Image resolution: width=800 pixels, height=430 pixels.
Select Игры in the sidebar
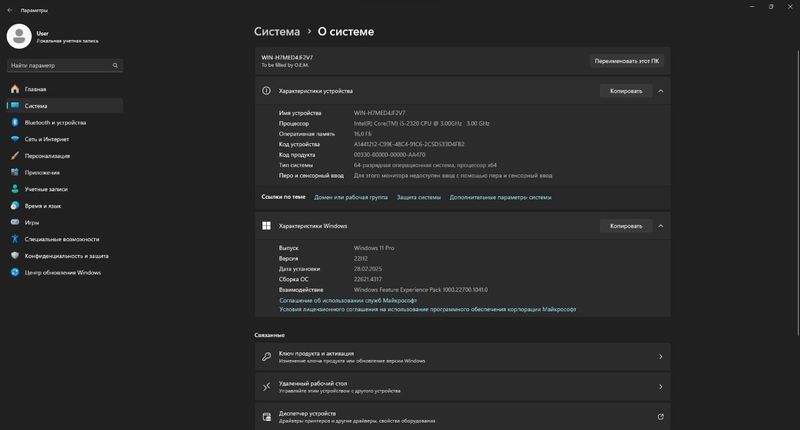pyautogui.click(x=65, y=222)
